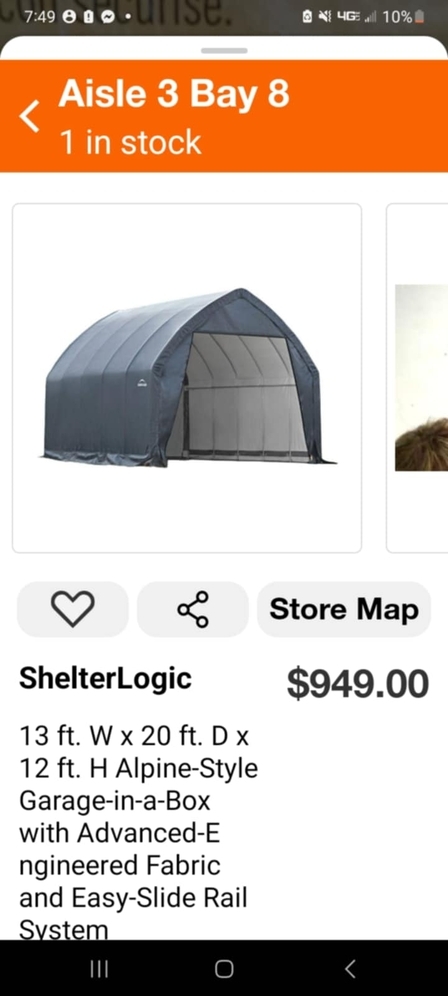Tap the back chevron in the orange header
The height and width of the screenshot is (996, 448).
click(29, 116)
